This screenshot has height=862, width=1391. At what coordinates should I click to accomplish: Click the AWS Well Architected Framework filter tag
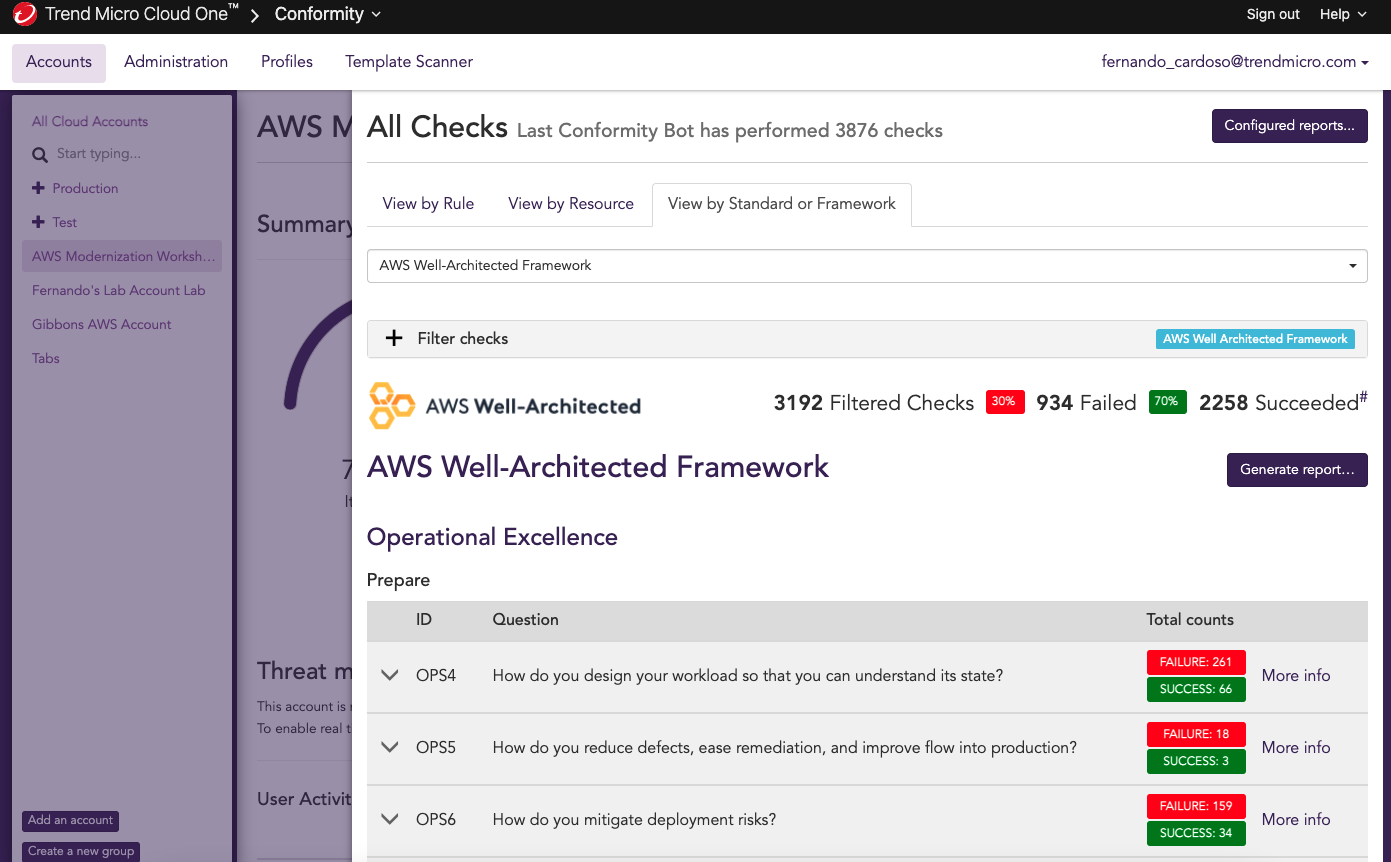1255,339
